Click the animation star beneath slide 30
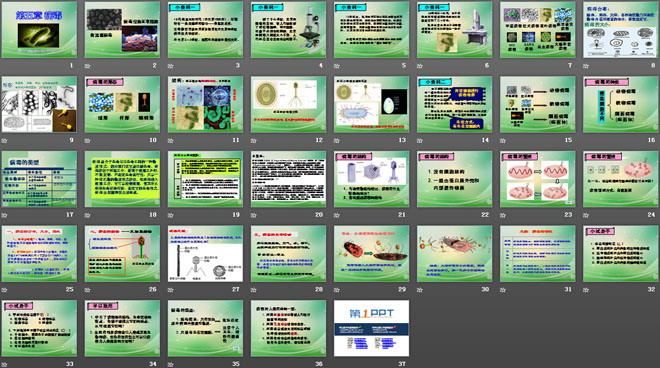This screenshot has height=368, width=660. pos(420,290)
